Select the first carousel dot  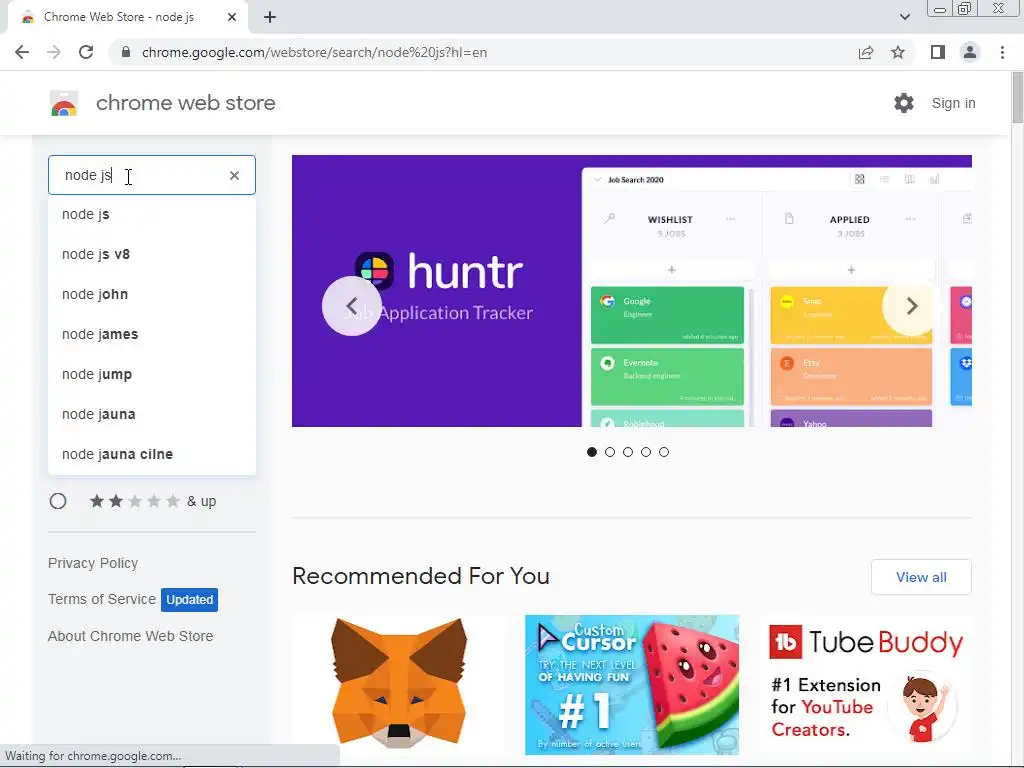pos(592,452)
